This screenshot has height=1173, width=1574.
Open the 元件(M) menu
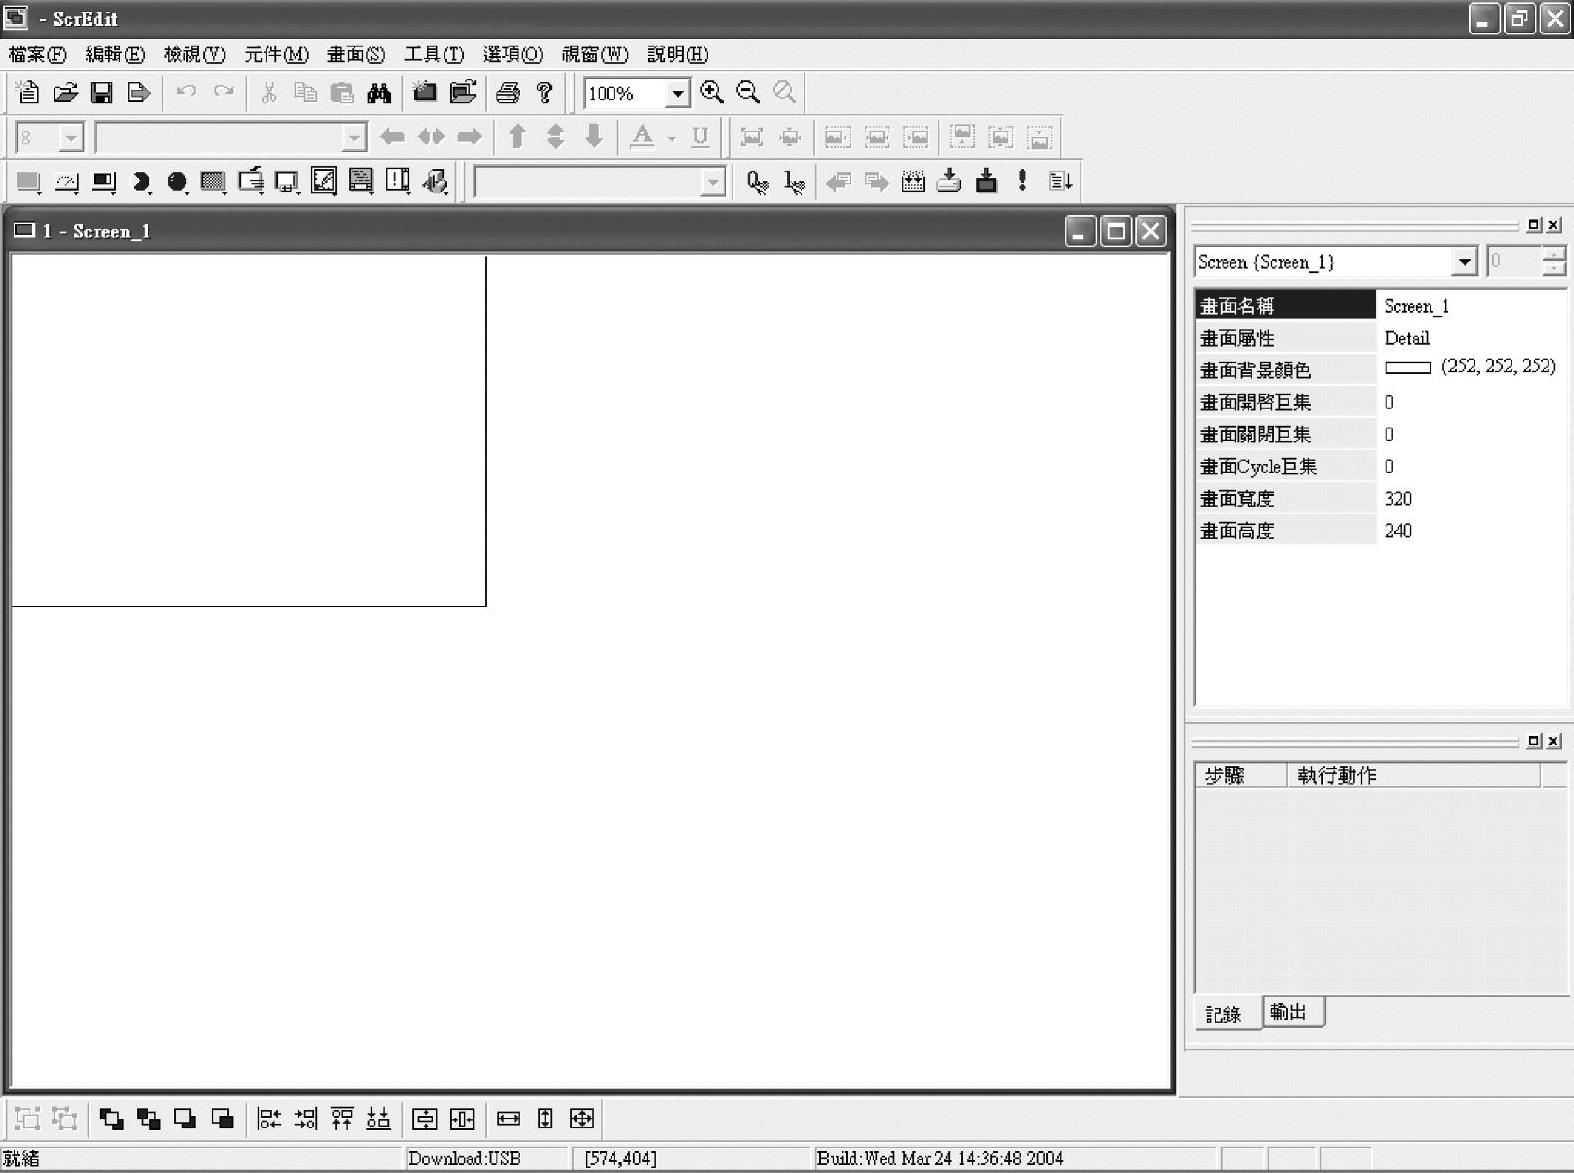click(x=276, y=54)
